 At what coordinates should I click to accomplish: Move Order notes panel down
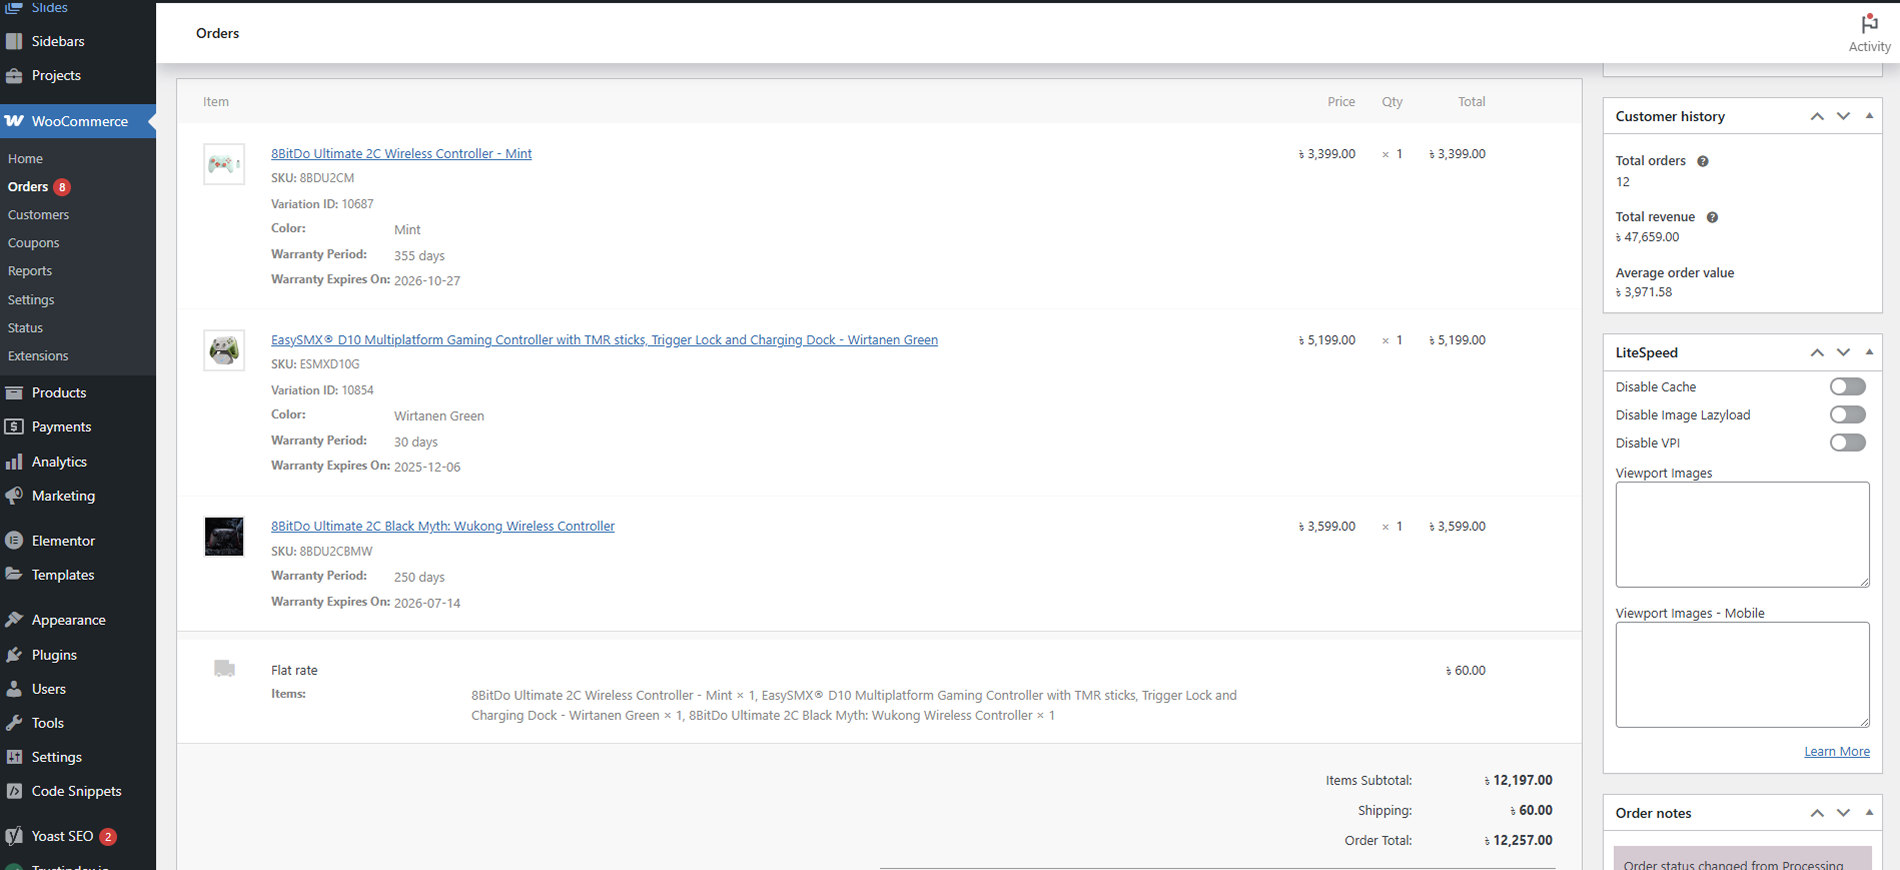1843,813
